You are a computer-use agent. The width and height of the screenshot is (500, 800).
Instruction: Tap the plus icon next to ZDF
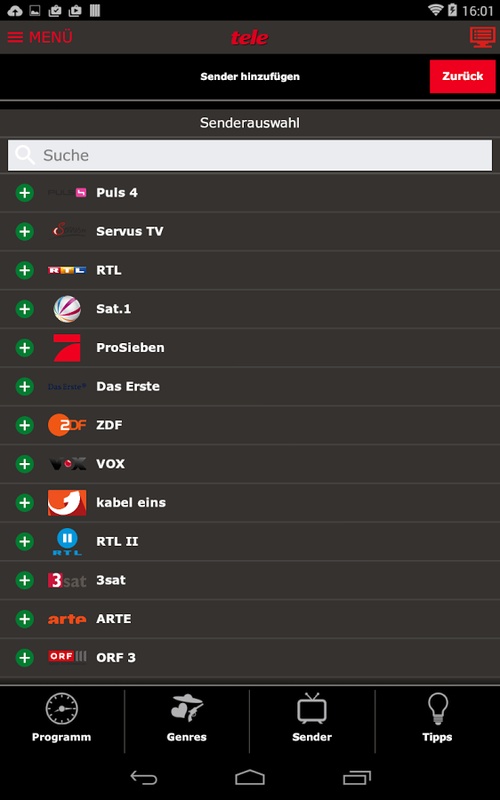(x=24, y=426)
